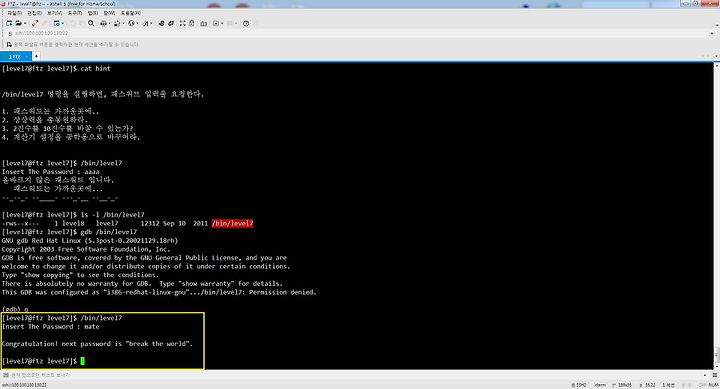Open the 편집(E) menu
The height and width of the screenshot is (389, 720).
coord(34,13)
